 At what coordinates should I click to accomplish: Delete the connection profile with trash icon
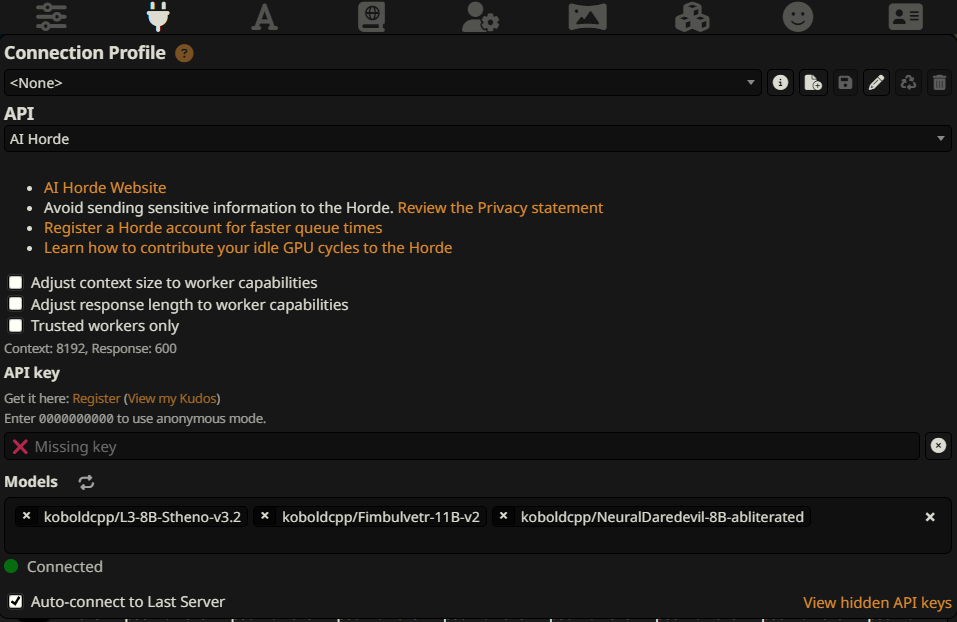[939, 83]
